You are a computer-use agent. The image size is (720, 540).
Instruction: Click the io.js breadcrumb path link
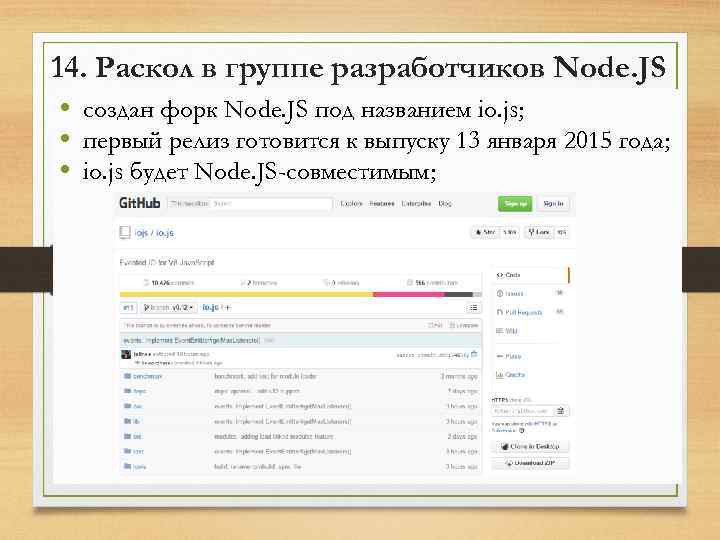(x=210, y=307)
